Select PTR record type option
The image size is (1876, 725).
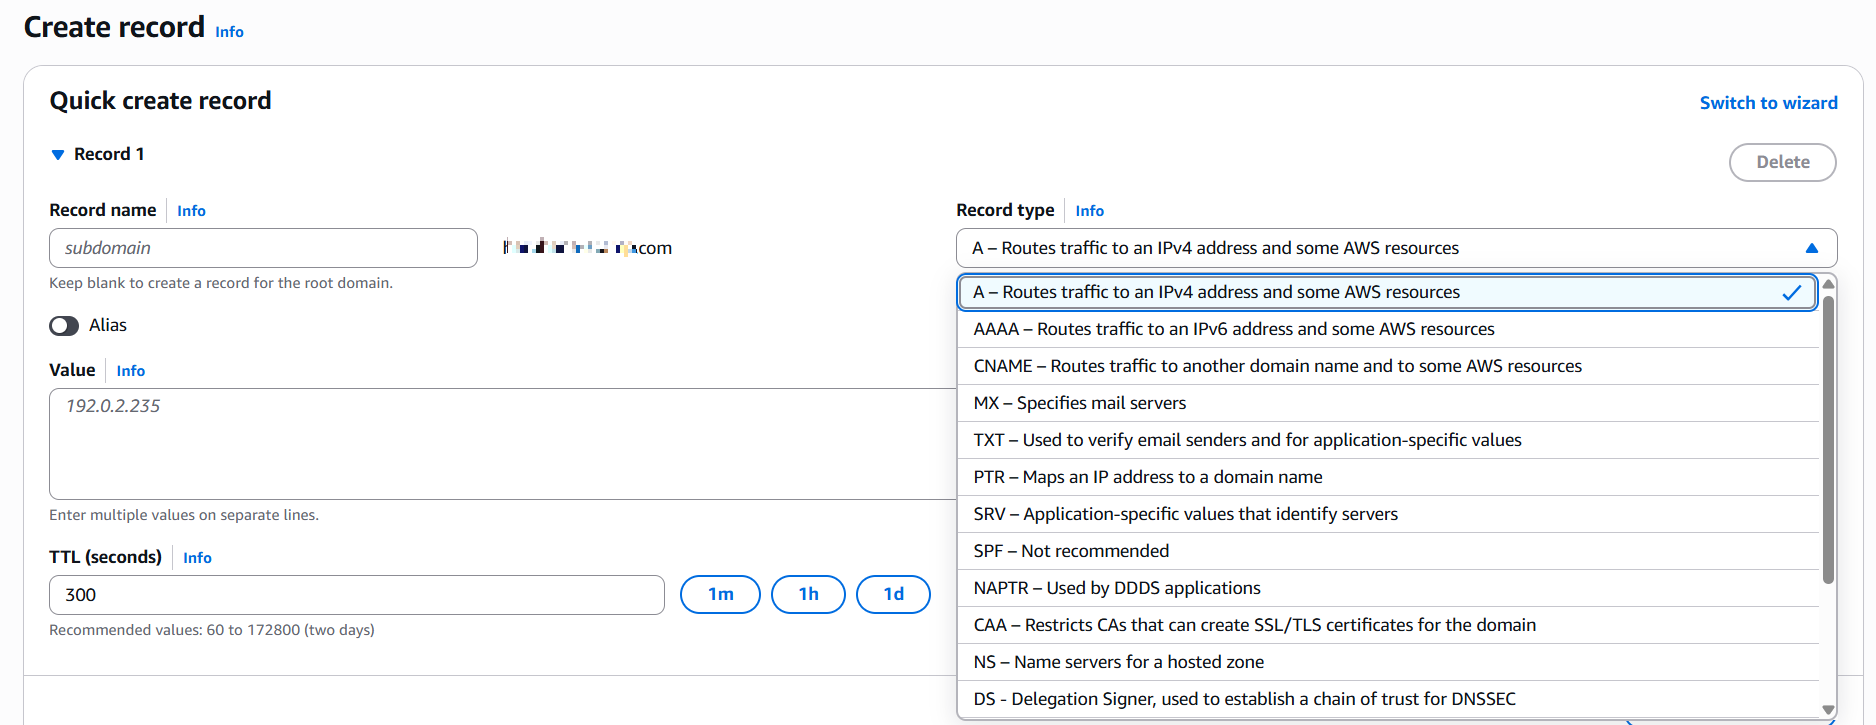click(x=1388, y=477)
